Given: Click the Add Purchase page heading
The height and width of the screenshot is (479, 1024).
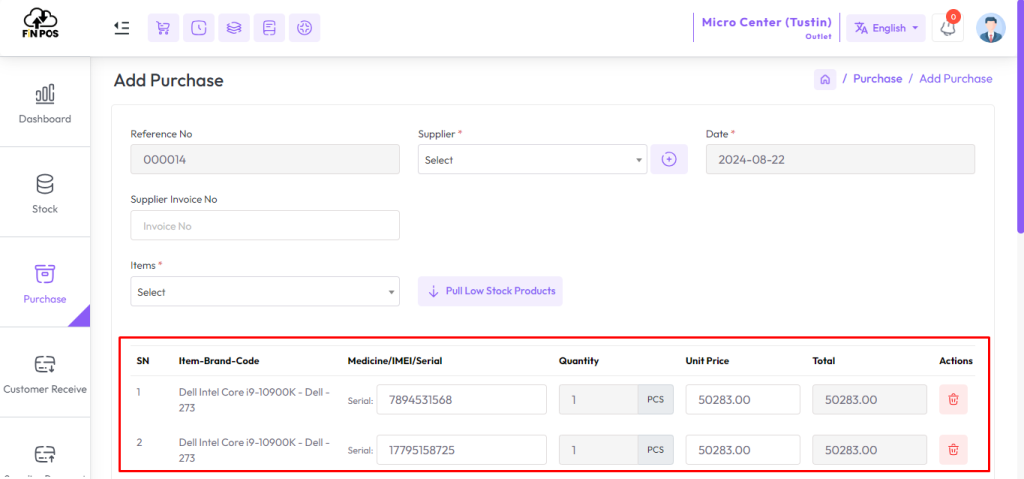Looking at the screenshot, I should 168,80.
